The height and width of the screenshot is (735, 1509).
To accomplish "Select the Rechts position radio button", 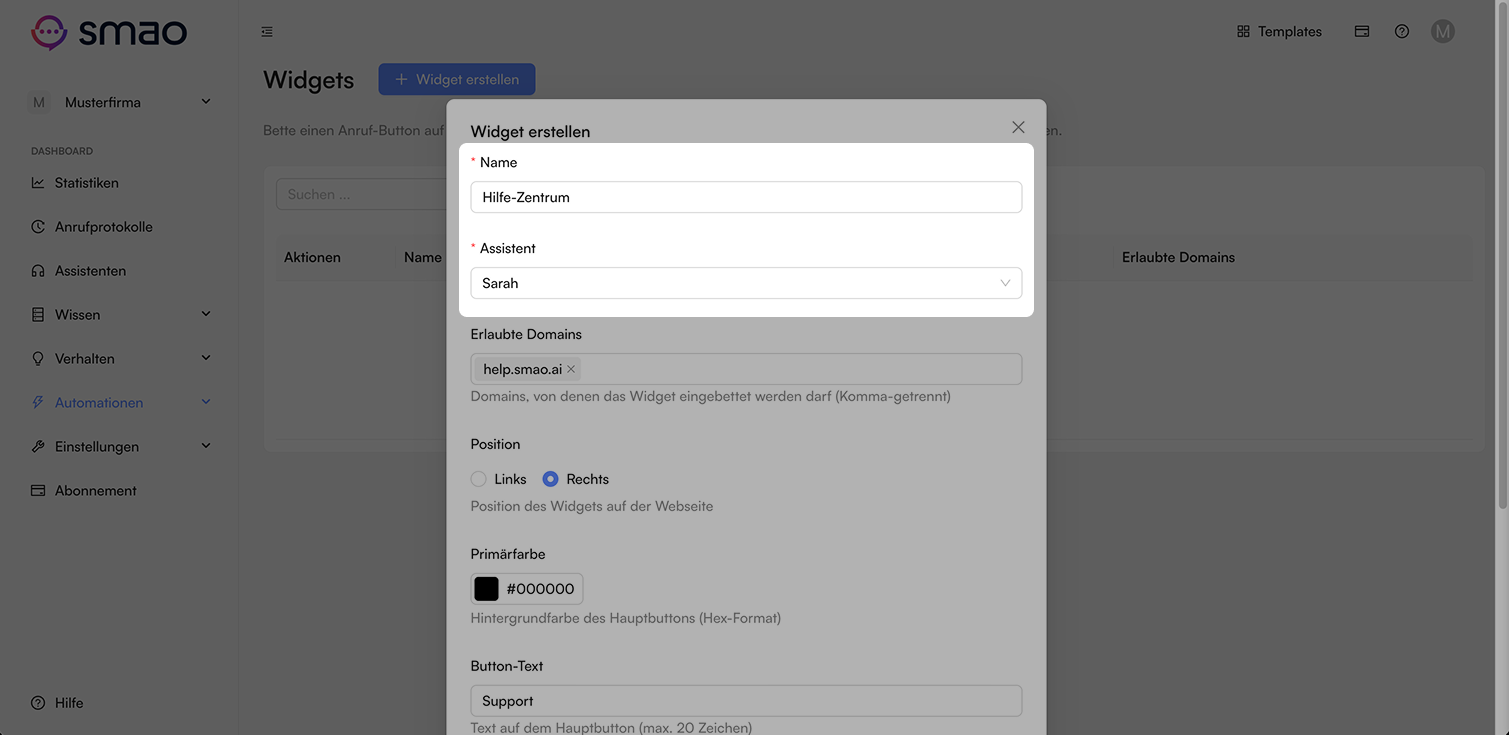I will coord(550,479).
